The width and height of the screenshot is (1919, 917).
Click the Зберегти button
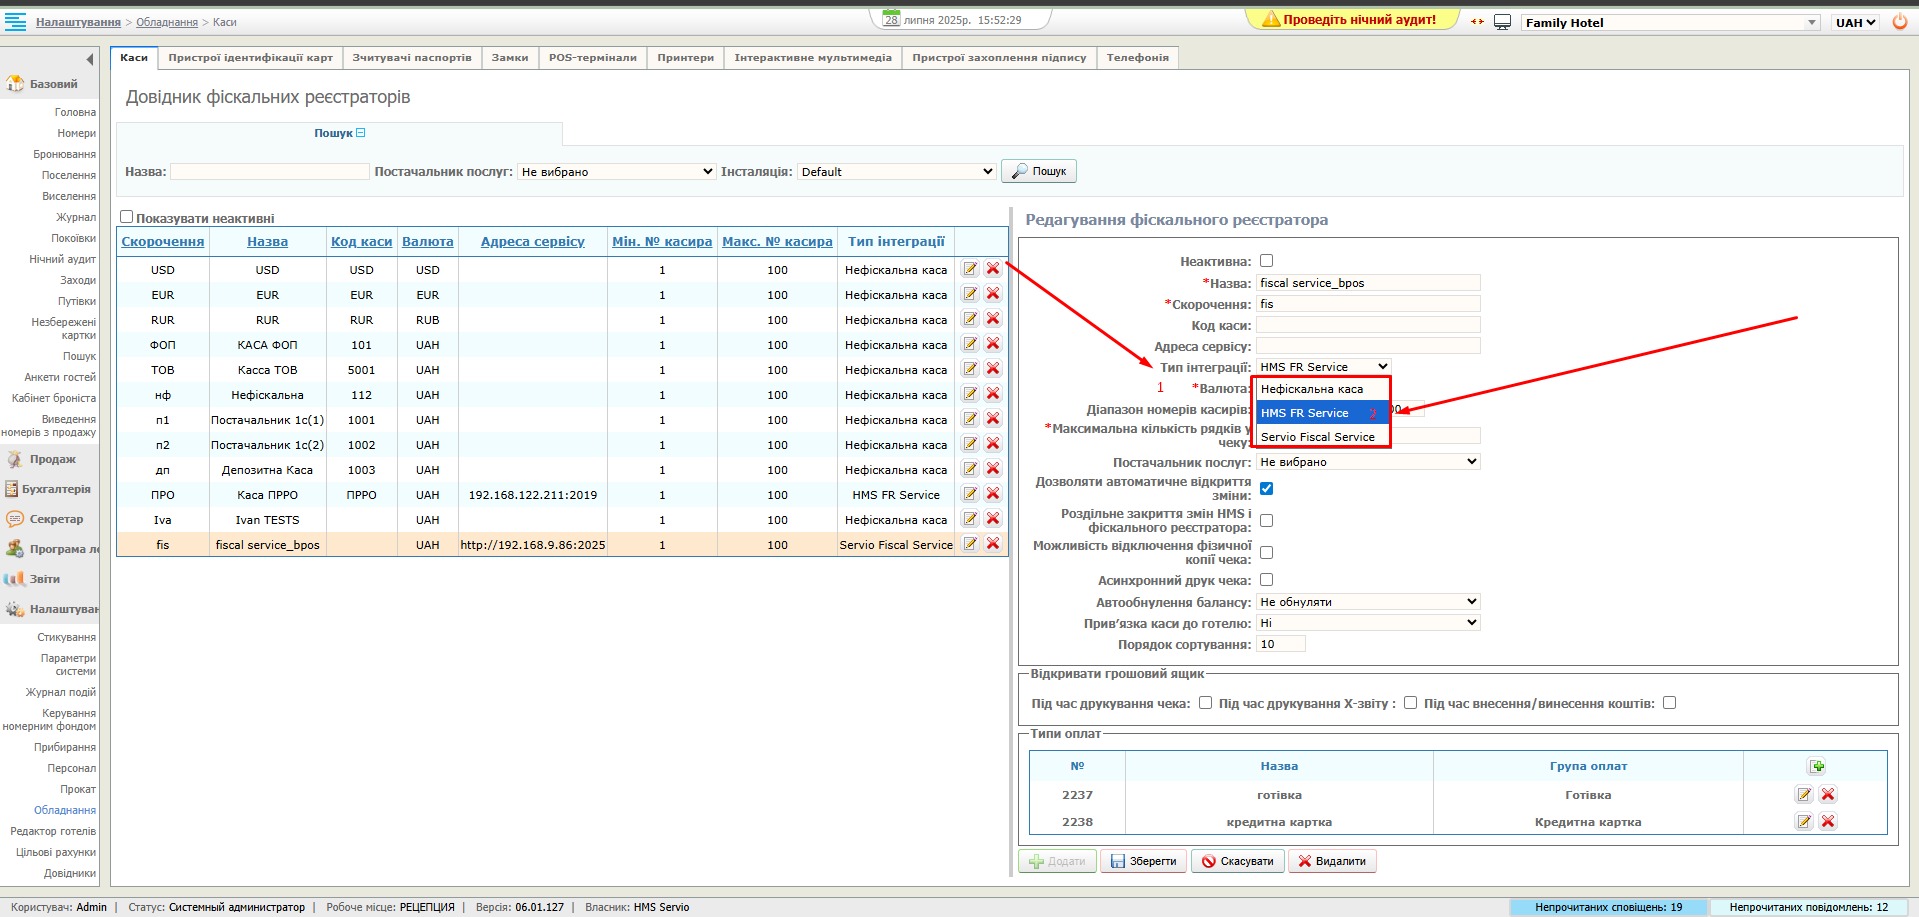point(1143,861)
